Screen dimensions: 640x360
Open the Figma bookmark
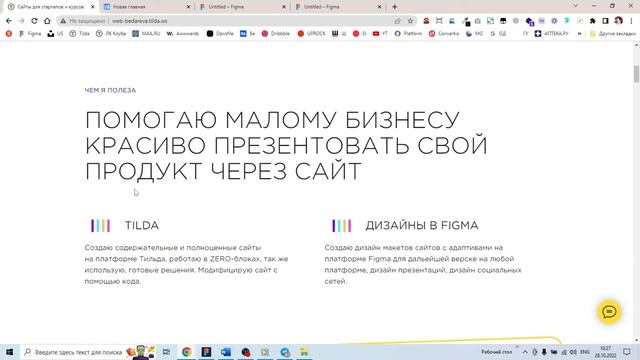click(30, 34)
